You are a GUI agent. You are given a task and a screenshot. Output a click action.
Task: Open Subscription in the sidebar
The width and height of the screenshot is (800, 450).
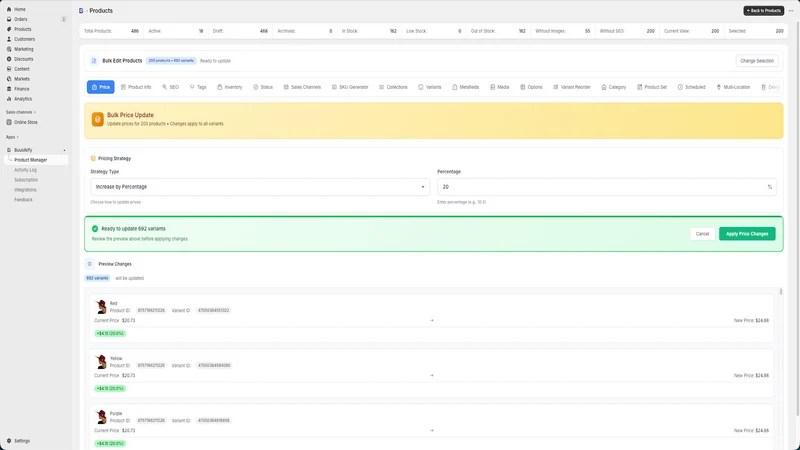pos(26,180)
